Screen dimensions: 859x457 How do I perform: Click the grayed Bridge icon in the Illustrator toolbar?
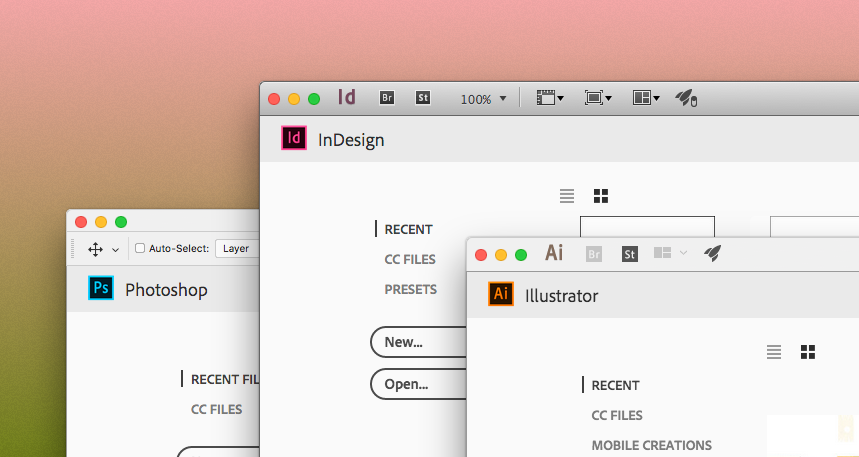pos(594,254)
